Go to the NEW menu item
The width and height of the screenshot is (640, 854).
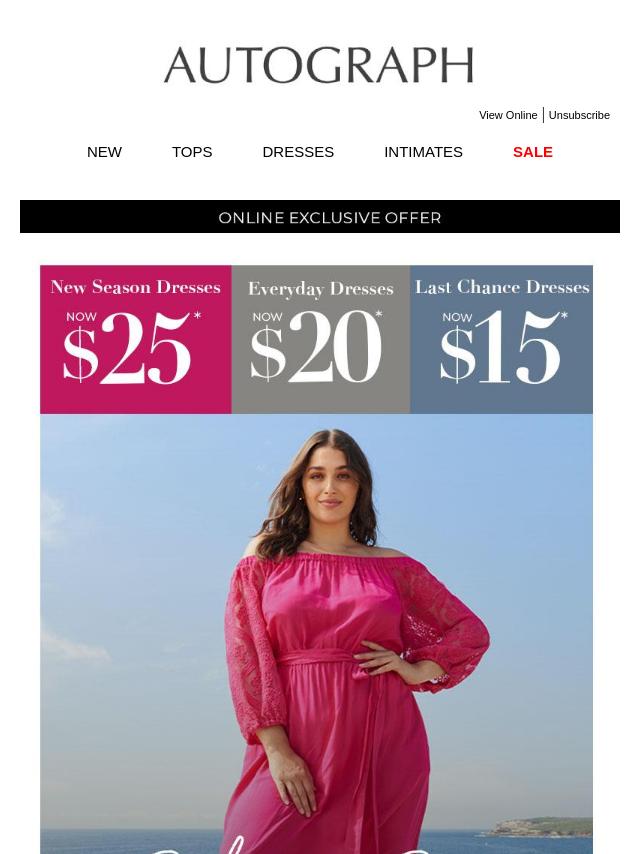point(104,152)
